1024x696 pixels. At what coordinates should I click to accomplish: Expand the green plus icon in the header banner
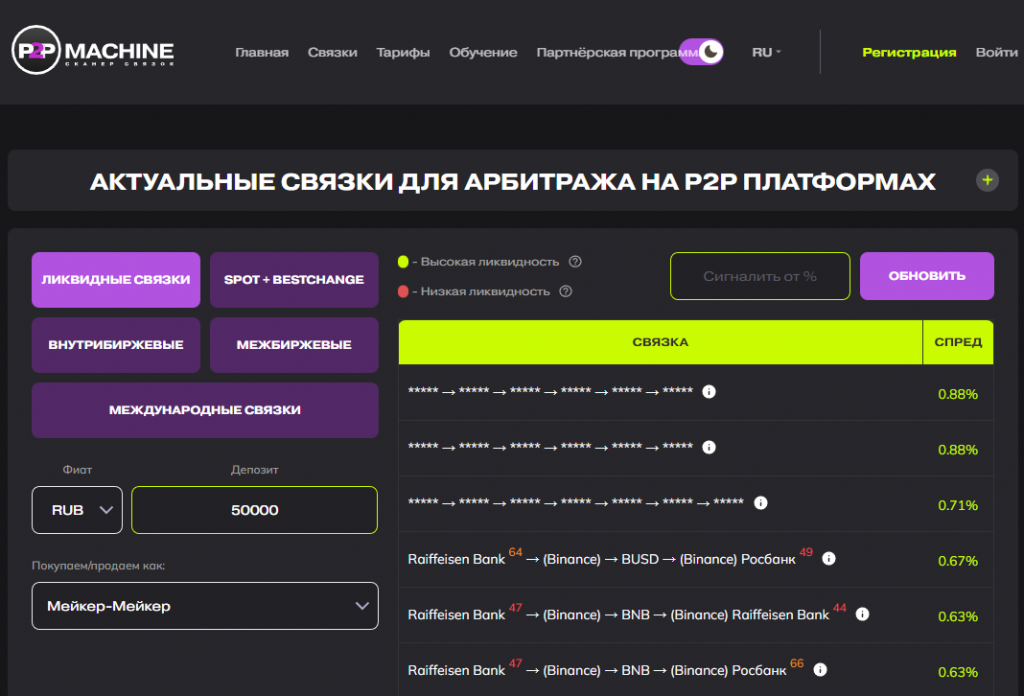tap(987, 180)
